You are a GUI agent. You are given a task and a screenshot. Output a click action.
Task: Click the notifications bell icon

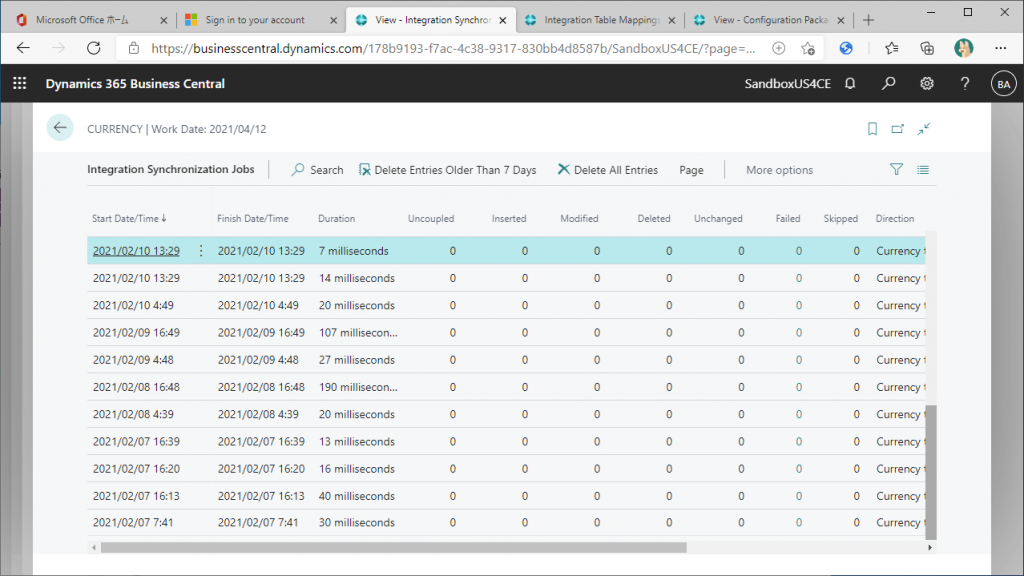click(850, 84)
